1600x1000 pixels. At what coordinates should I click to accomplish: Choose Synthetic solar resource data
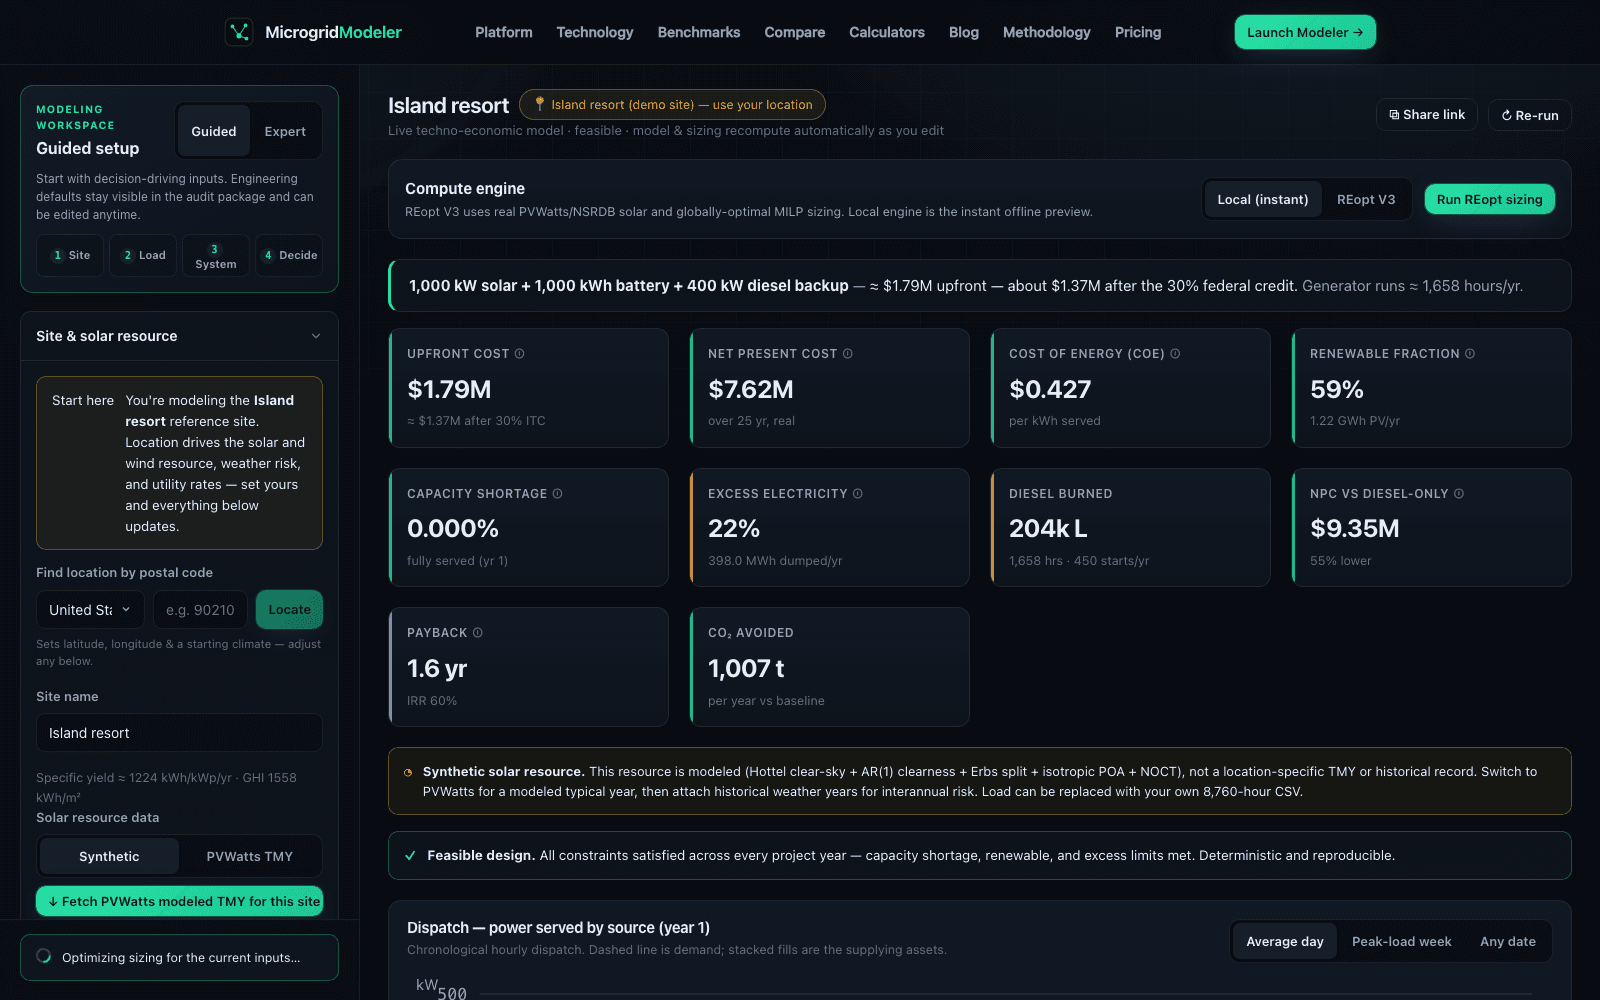tap(109, 857)
